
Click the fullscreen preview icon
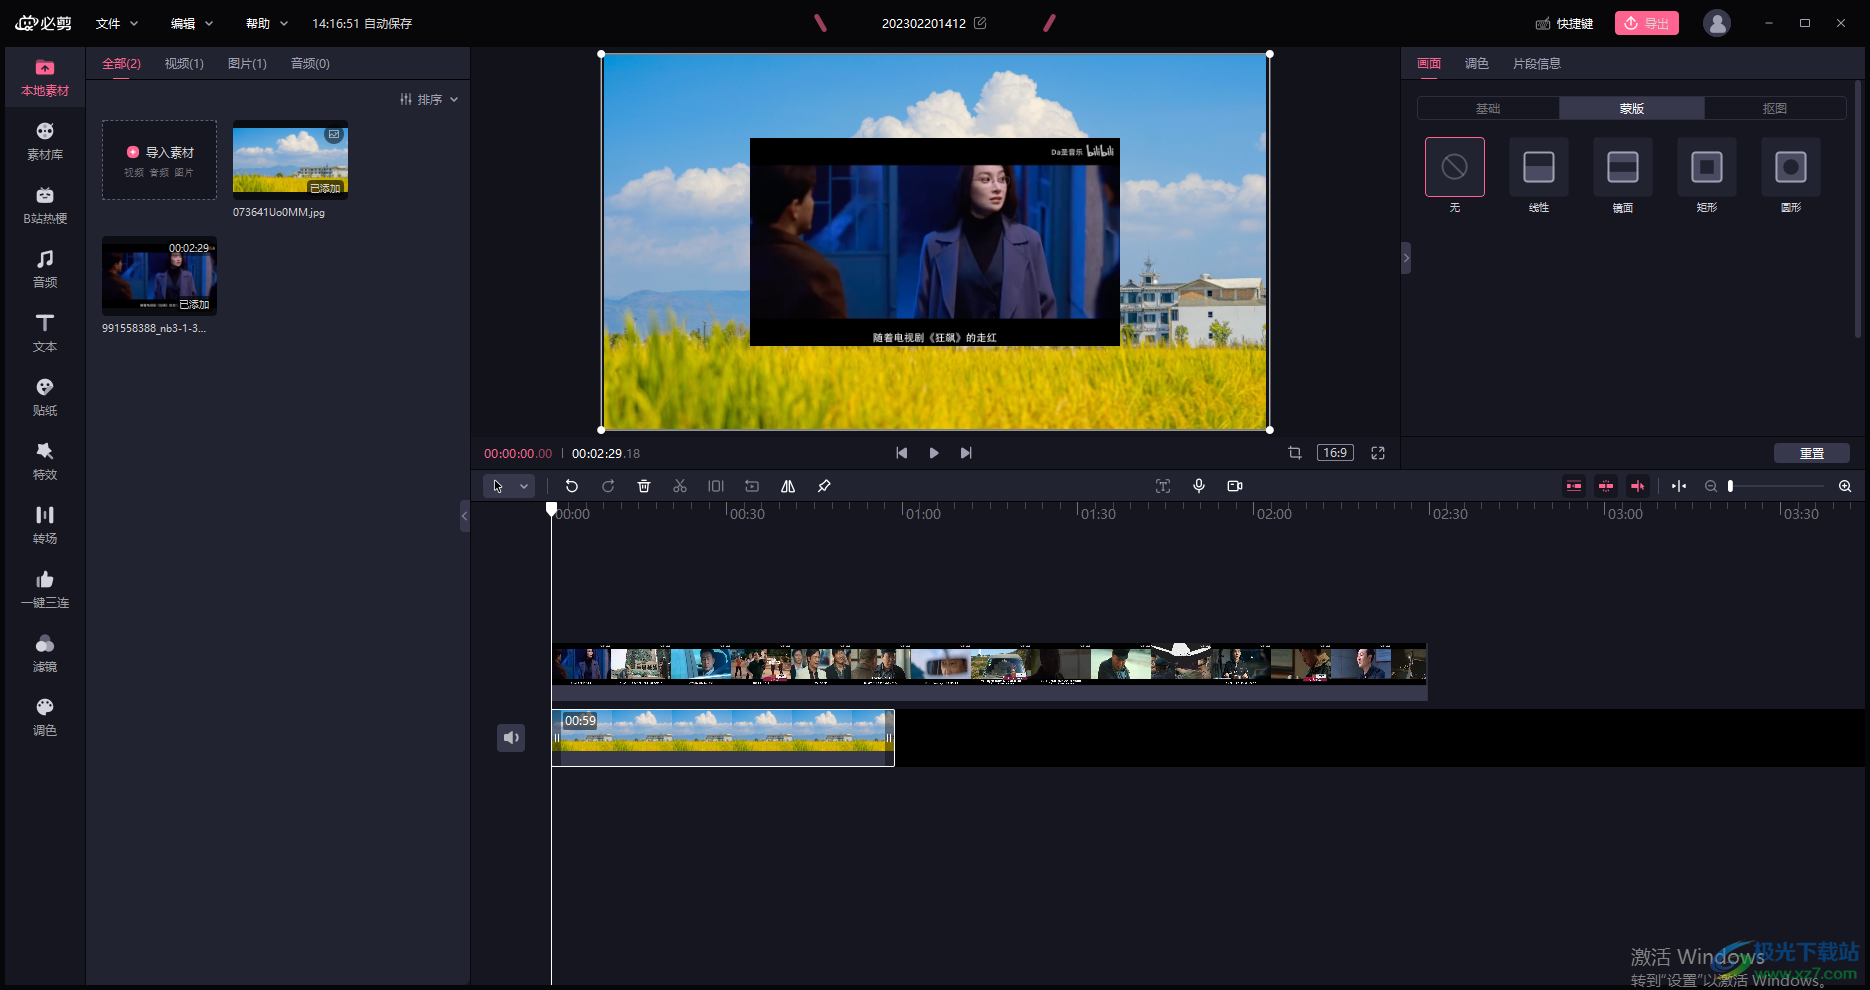coord(1378,453)
